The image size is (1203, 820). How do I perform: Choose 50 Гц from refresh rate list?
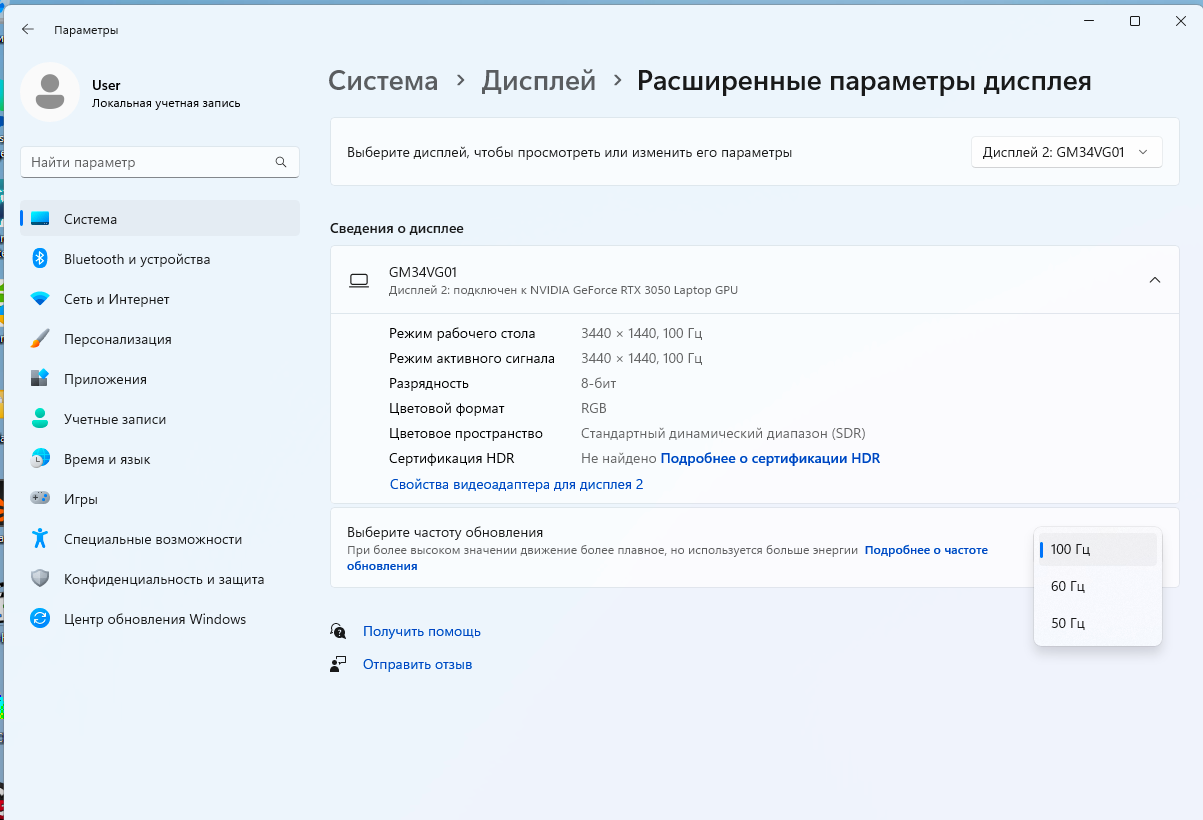(x=1068, y=623)
